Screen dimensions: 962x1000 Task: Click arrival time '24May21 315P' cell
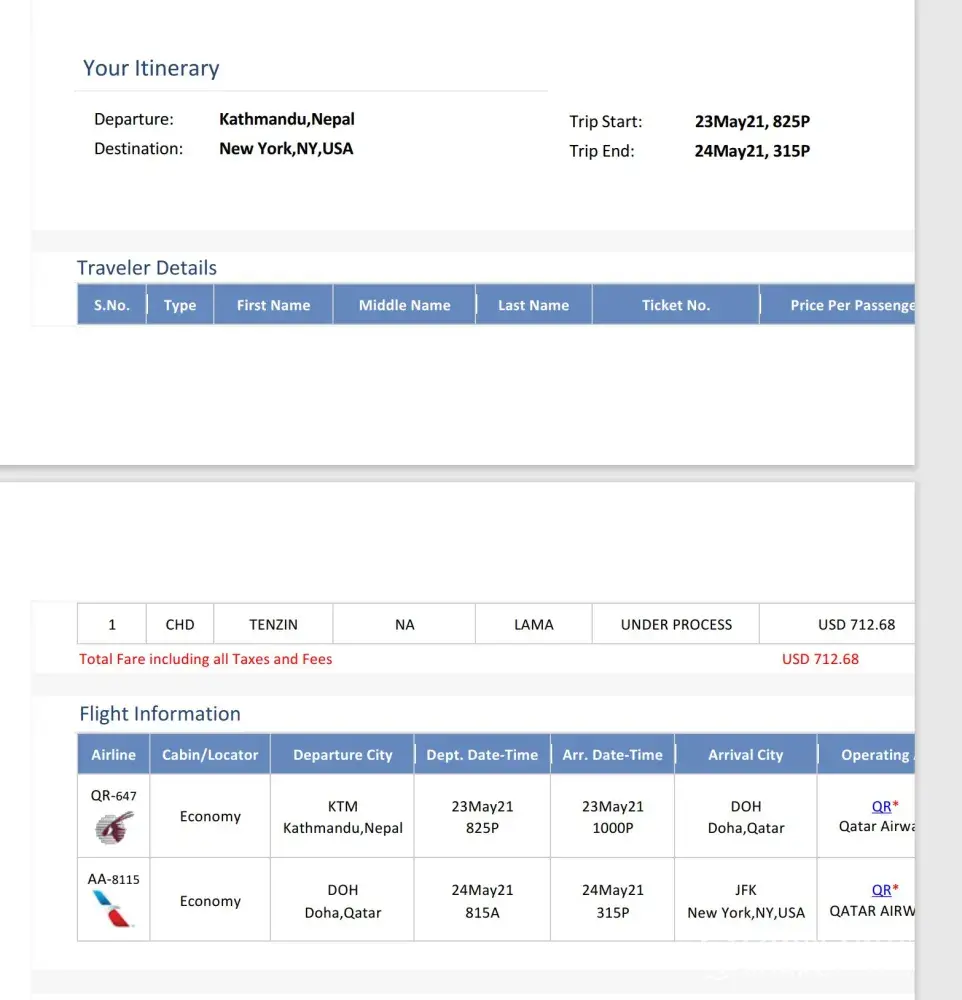[x=612, y=901]
